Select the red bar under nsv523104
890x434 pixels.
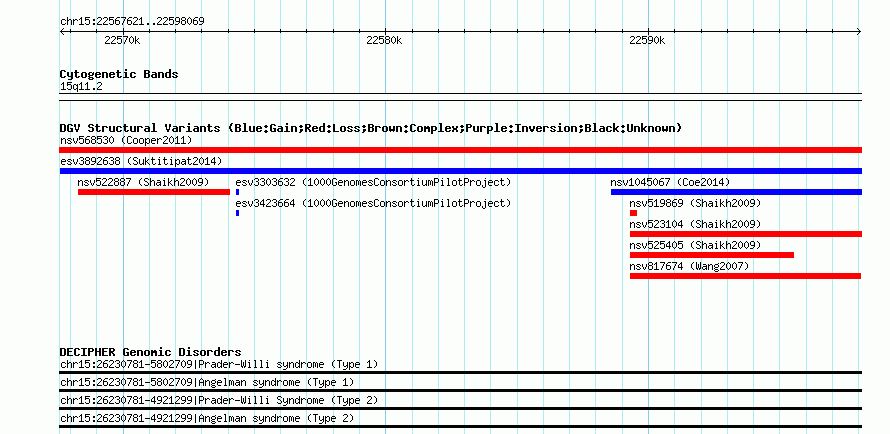(x=746, y=234)
